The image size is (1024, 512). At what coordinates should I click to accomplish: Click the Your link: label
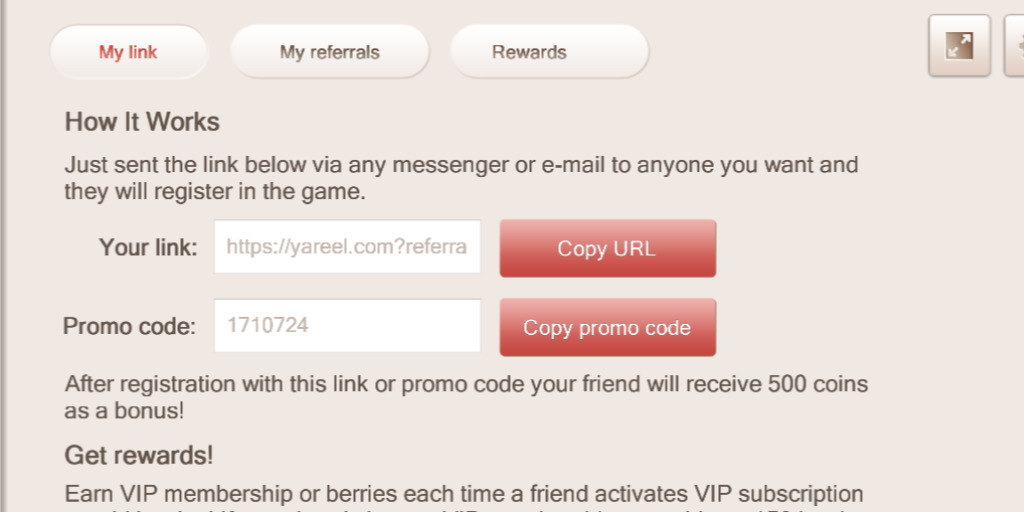(x=148, y=248)
